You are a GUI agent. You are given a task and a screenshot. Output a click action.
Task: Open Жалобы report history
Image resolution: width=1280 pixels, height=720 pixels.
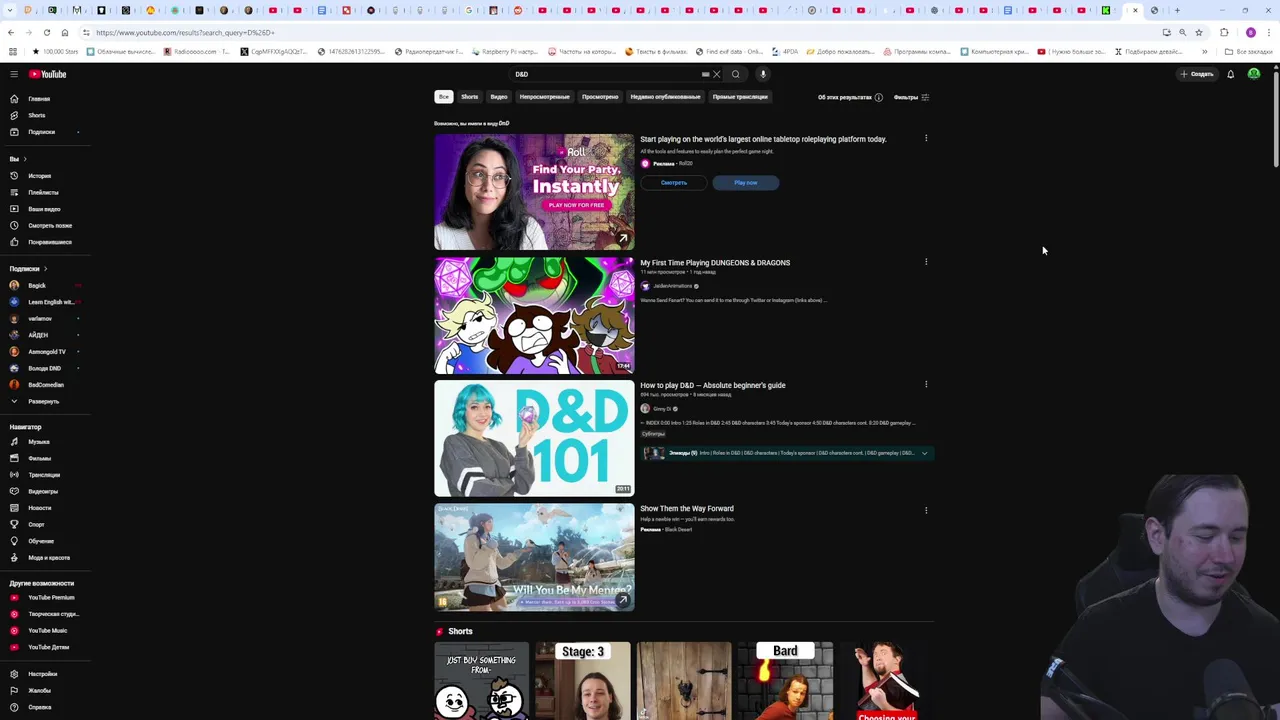[x=40, y=690]
